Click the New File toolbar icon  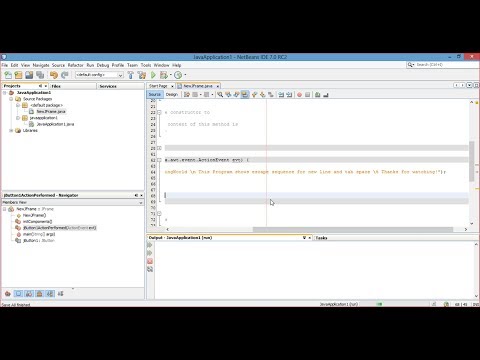pyautogui.click(x=8, y=75)
